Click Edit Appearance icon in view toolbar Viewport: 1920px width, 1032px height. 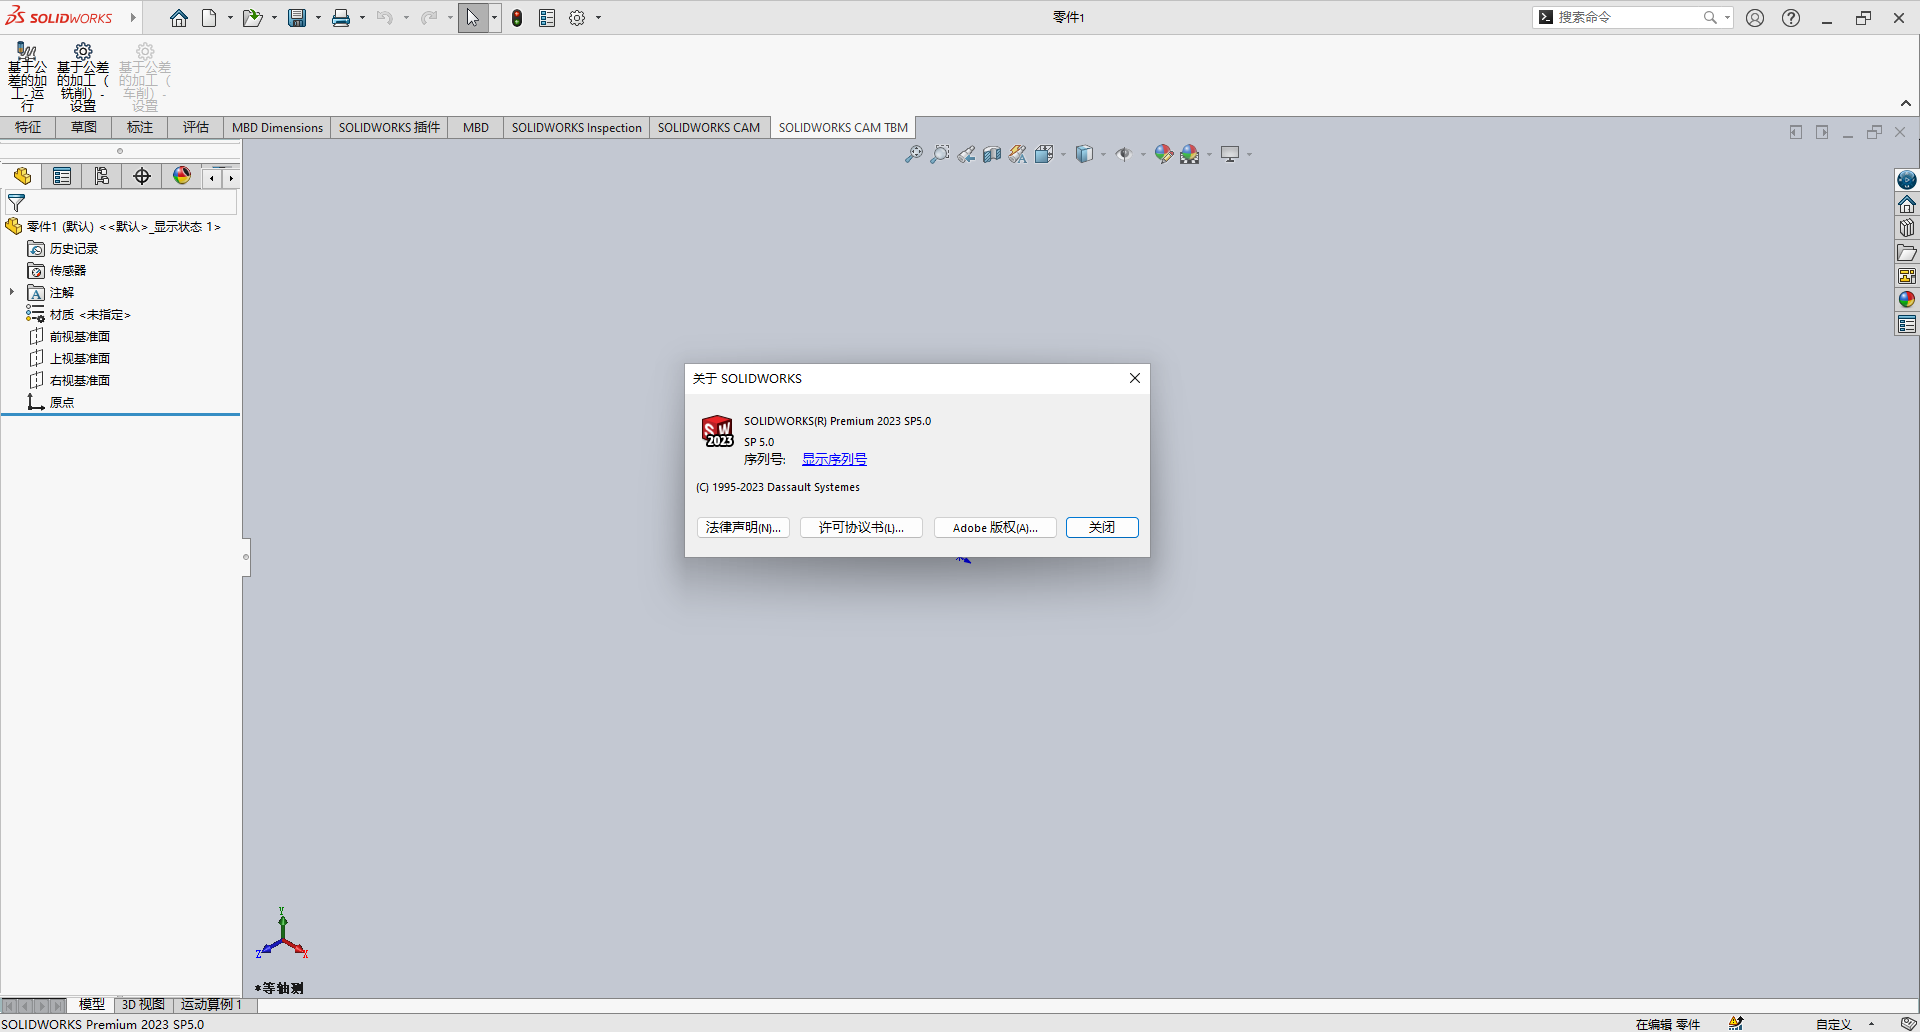[x=1163, y=154]
